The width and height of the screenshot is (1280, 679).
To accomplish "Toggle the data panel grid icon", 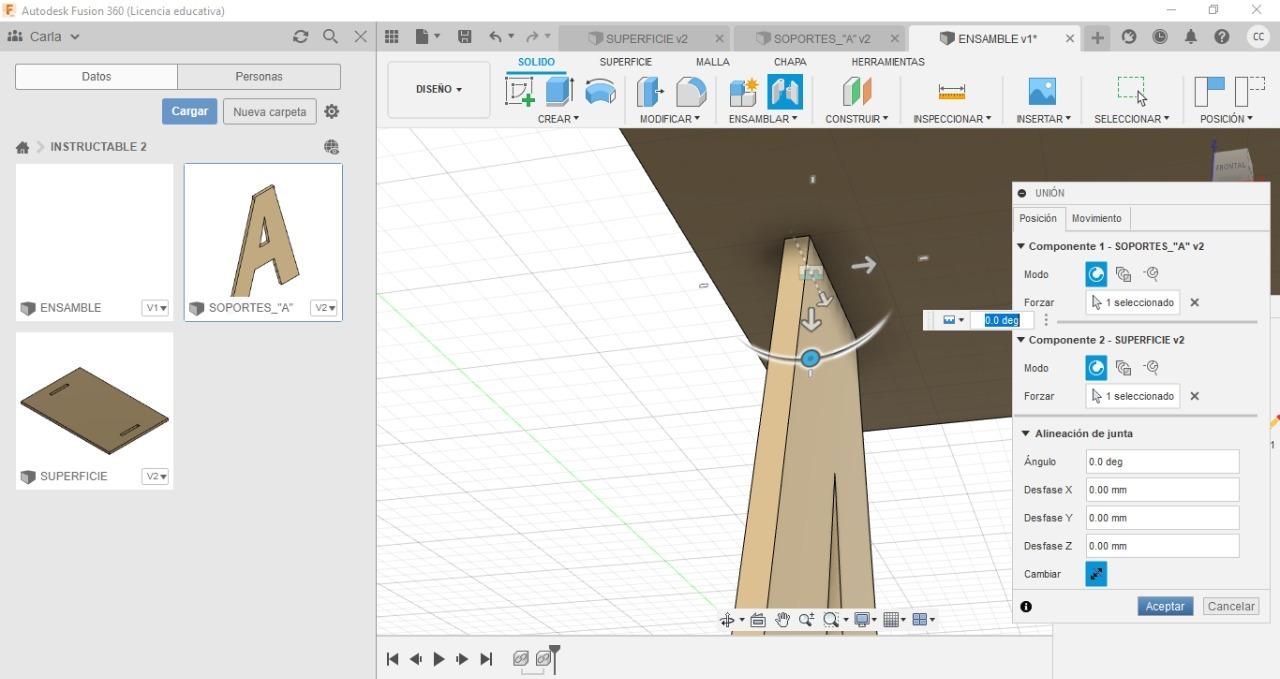I will pos(392,36).
